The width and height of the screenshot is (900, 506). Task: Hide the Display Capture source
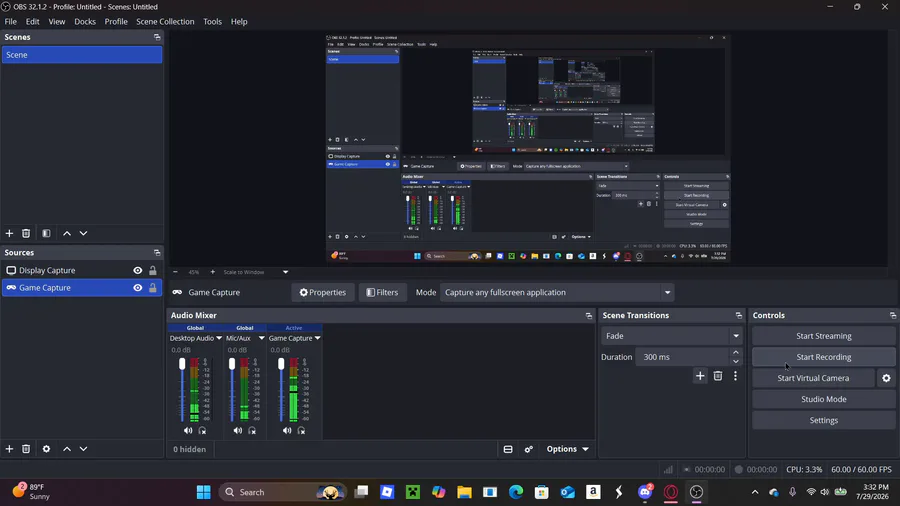pyautogui.click(x=138, y=270)
